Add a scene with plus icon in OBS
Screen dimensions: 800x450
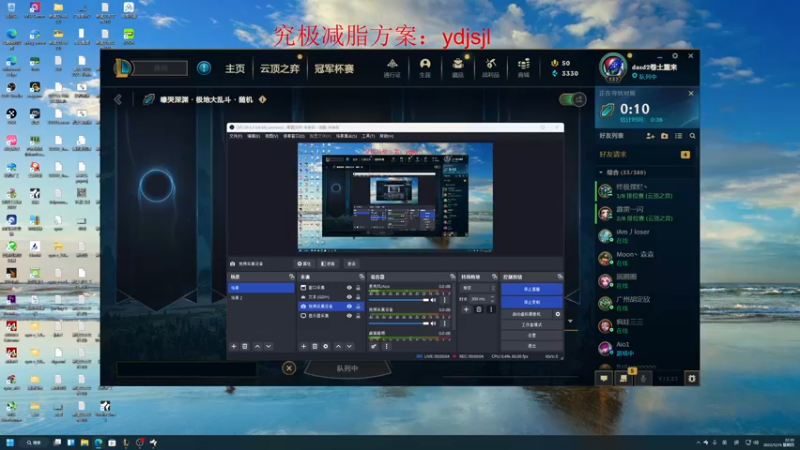coord(234,346)
